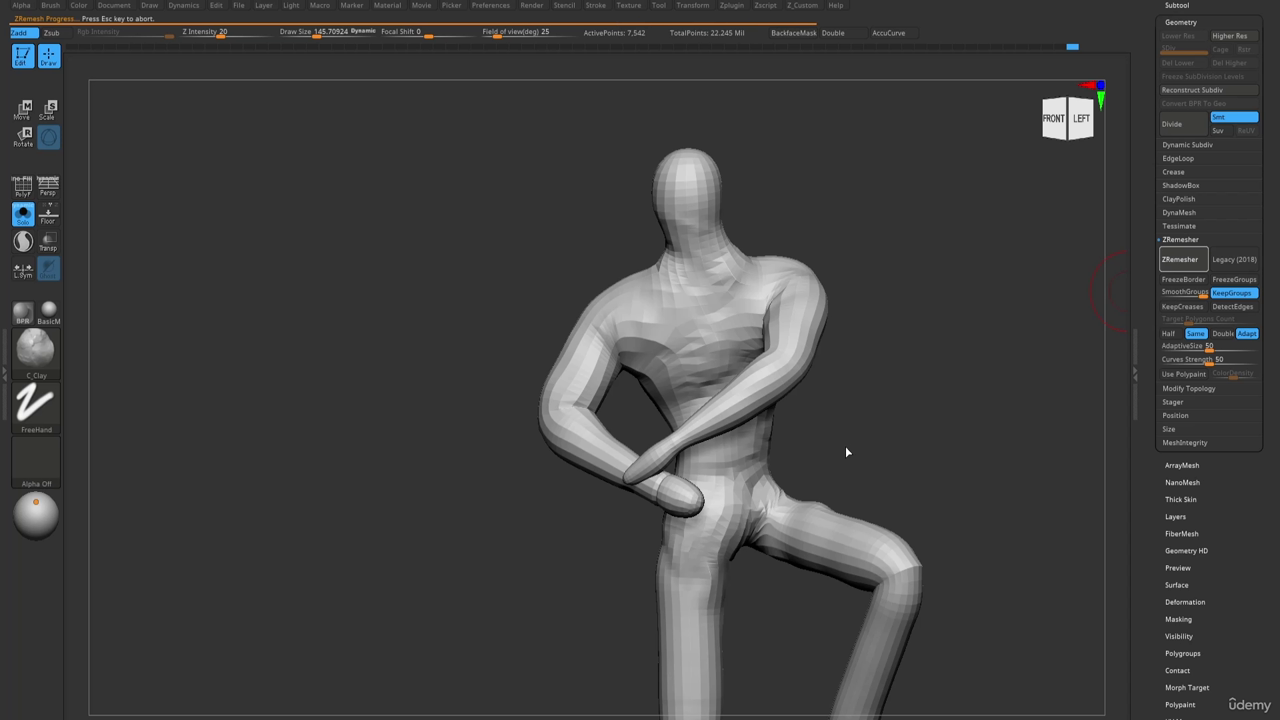Click the PolyF wireframe icon
This screenshot has width=1280, height=720.
22,187
